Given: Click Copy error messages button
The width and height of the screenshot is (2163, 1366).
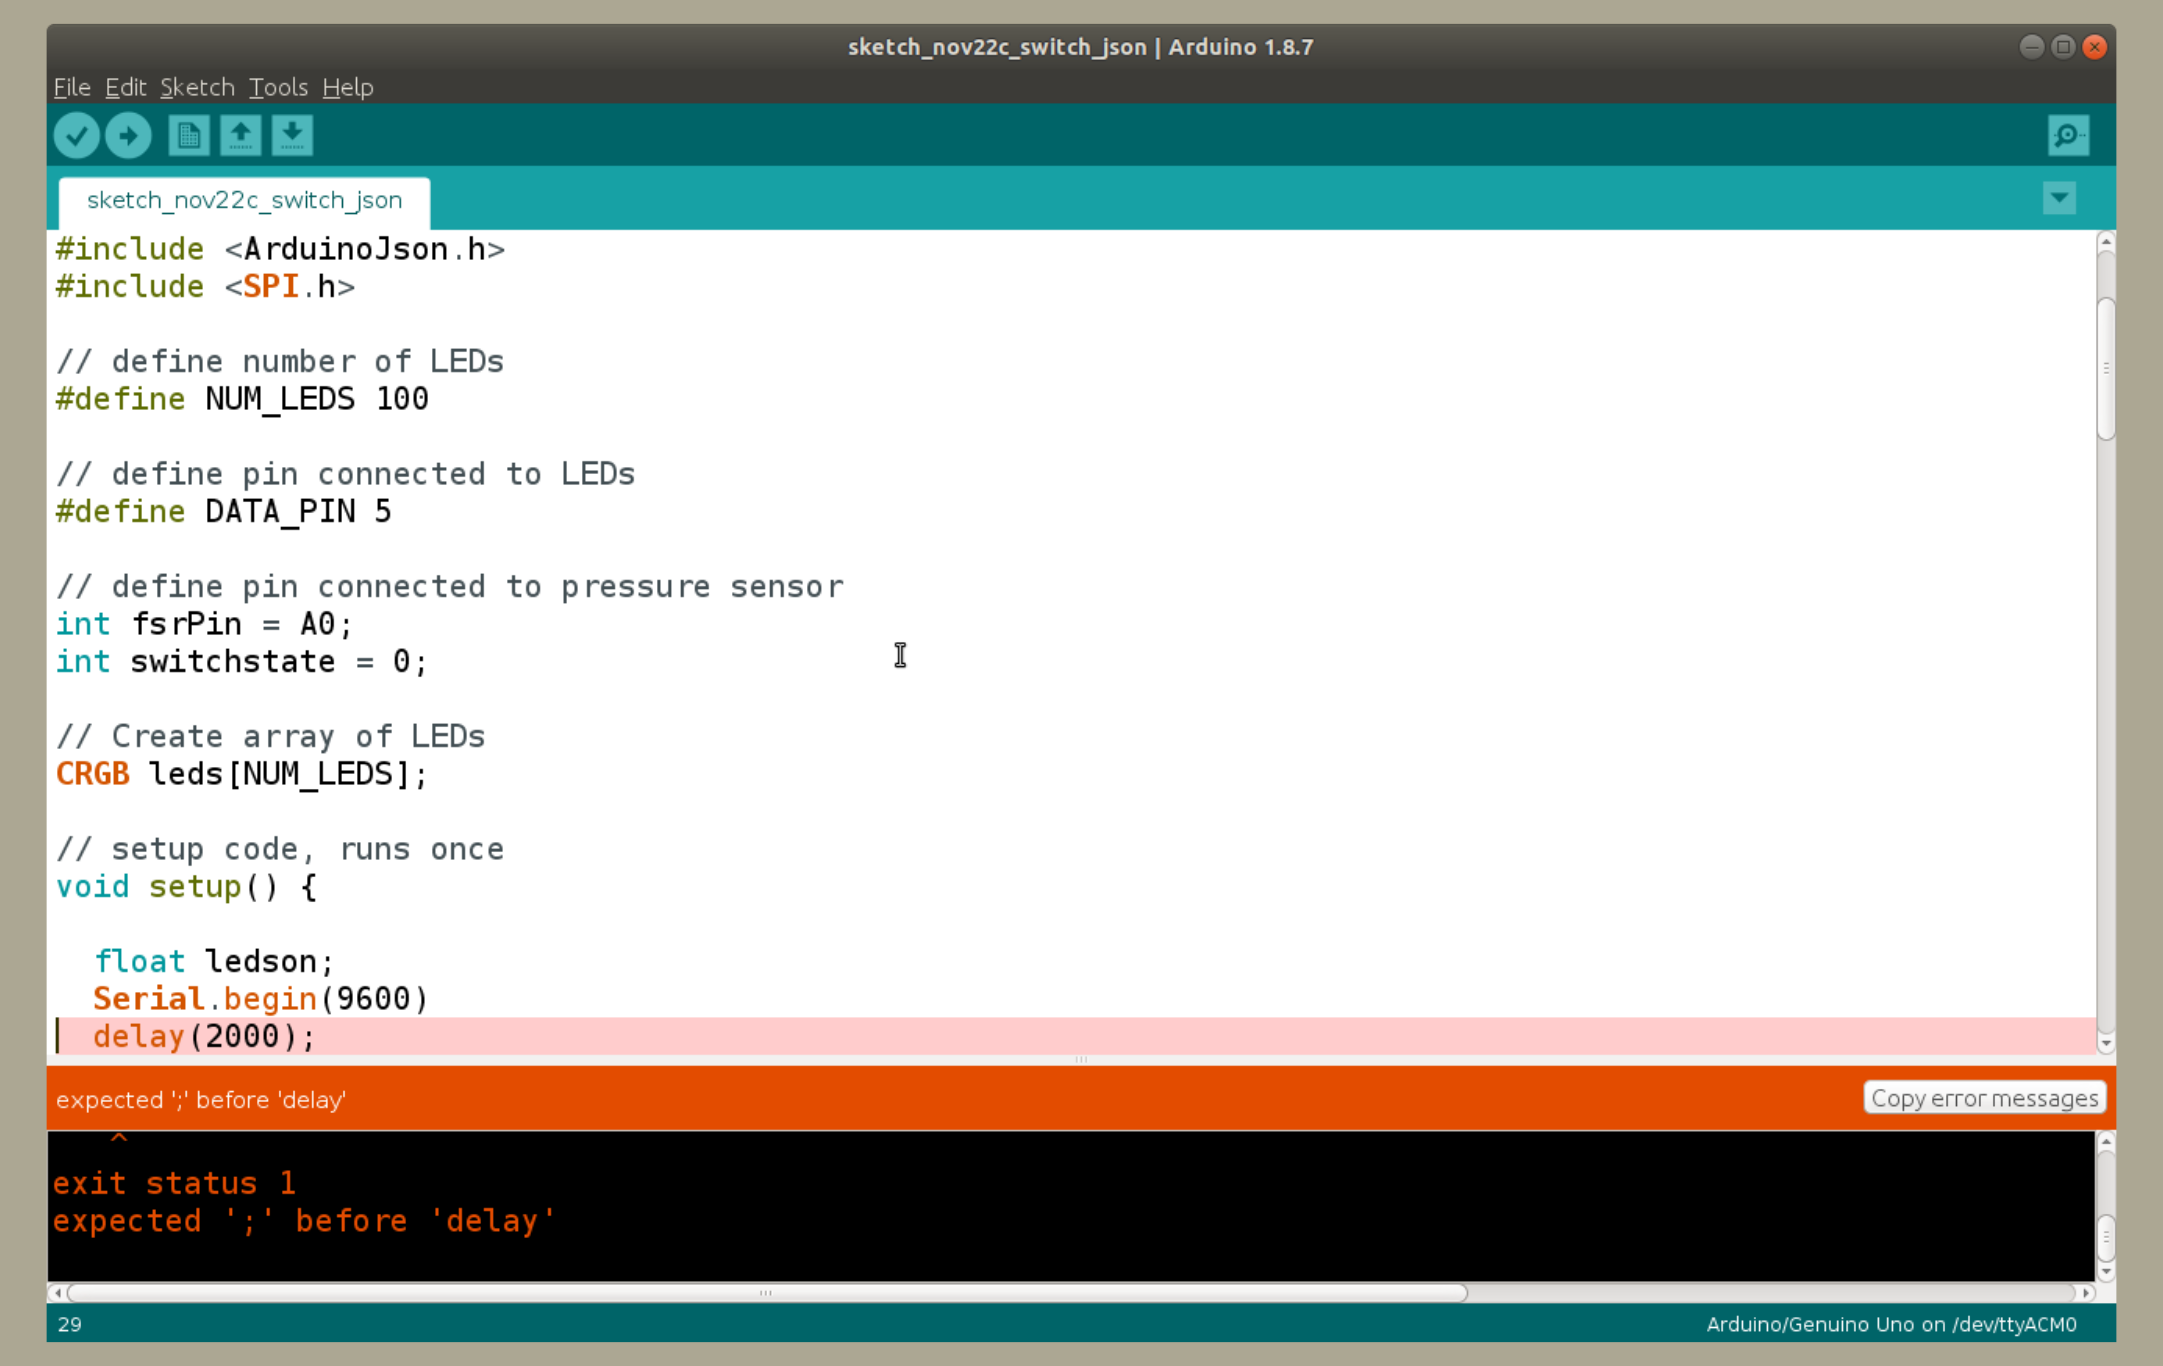Looking at the screenshot, I should point(1984,1098).
